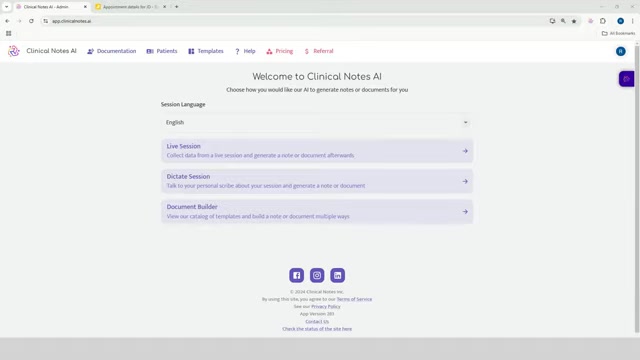Open the Chrome profile avatar
This screenshot has width=640, height=360.
(x=620, y=21)
